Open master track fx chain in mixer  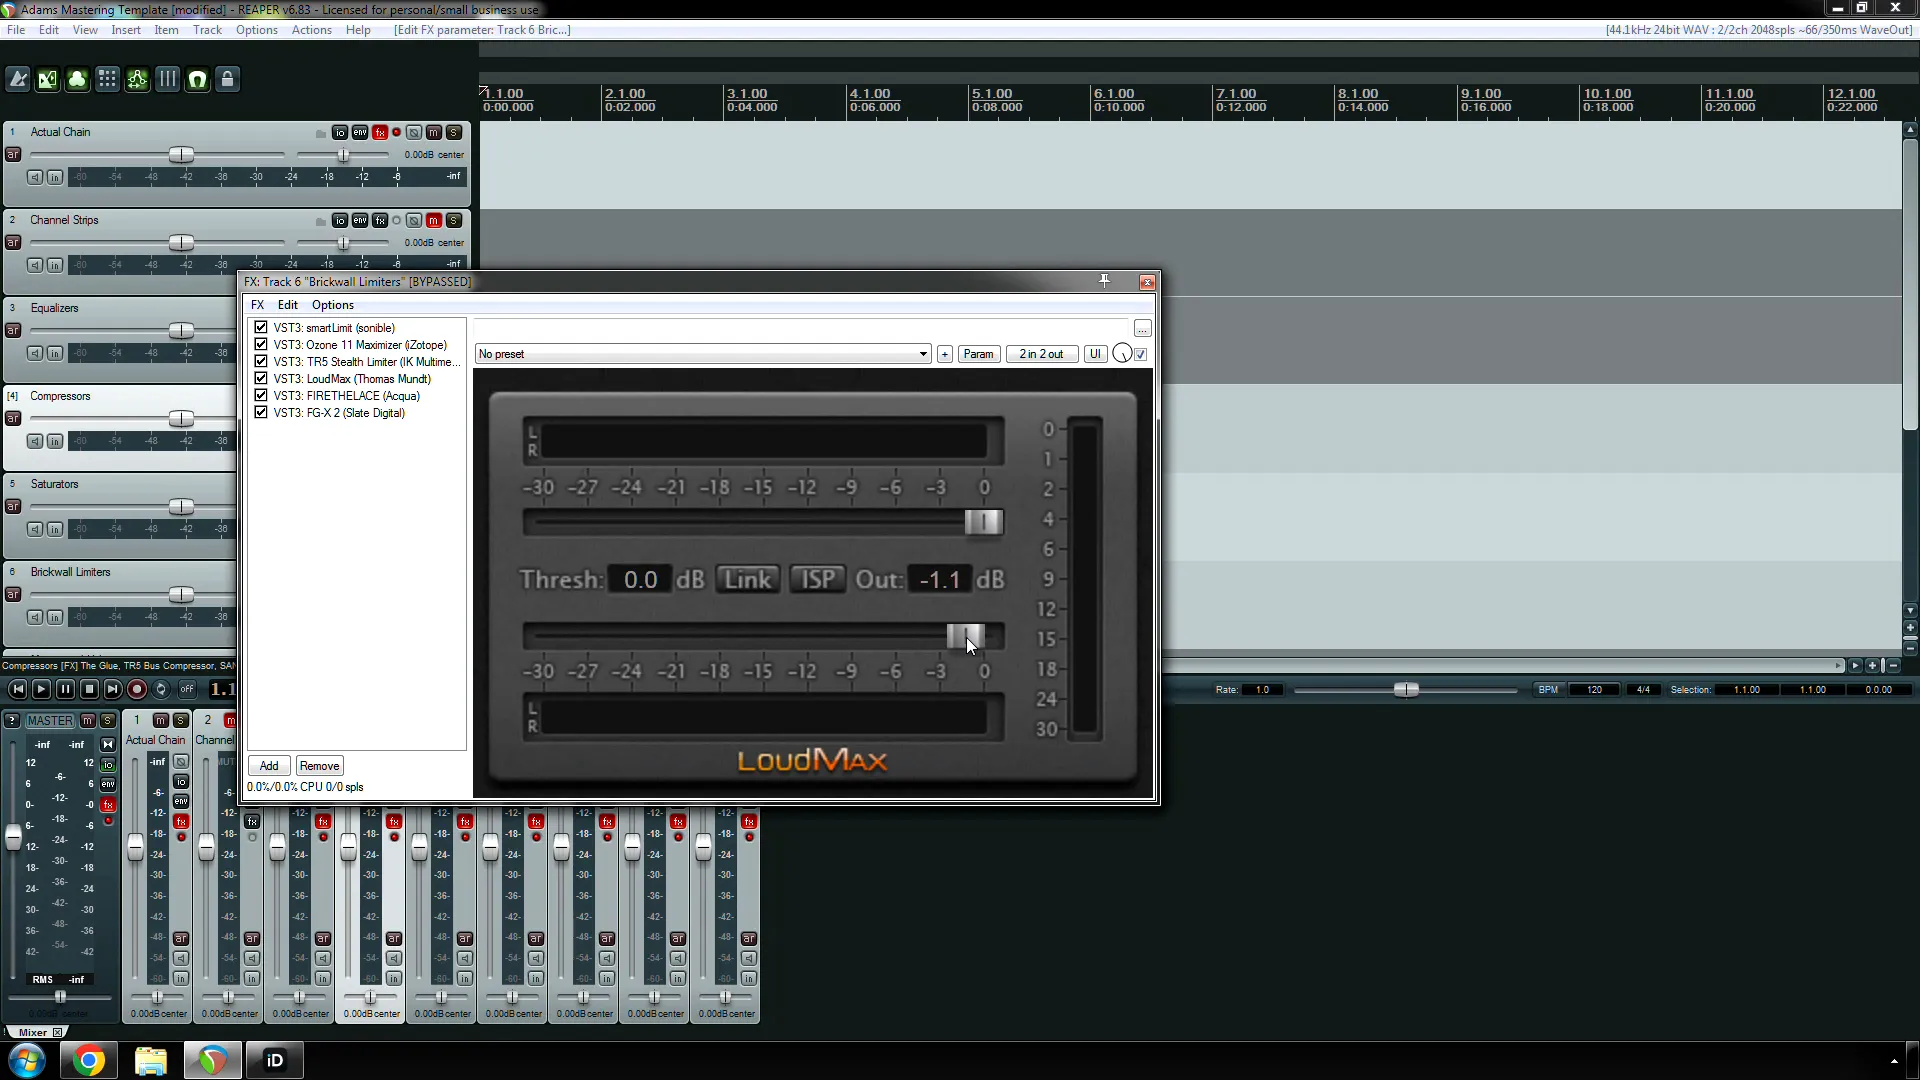click(x=108, y=804)
